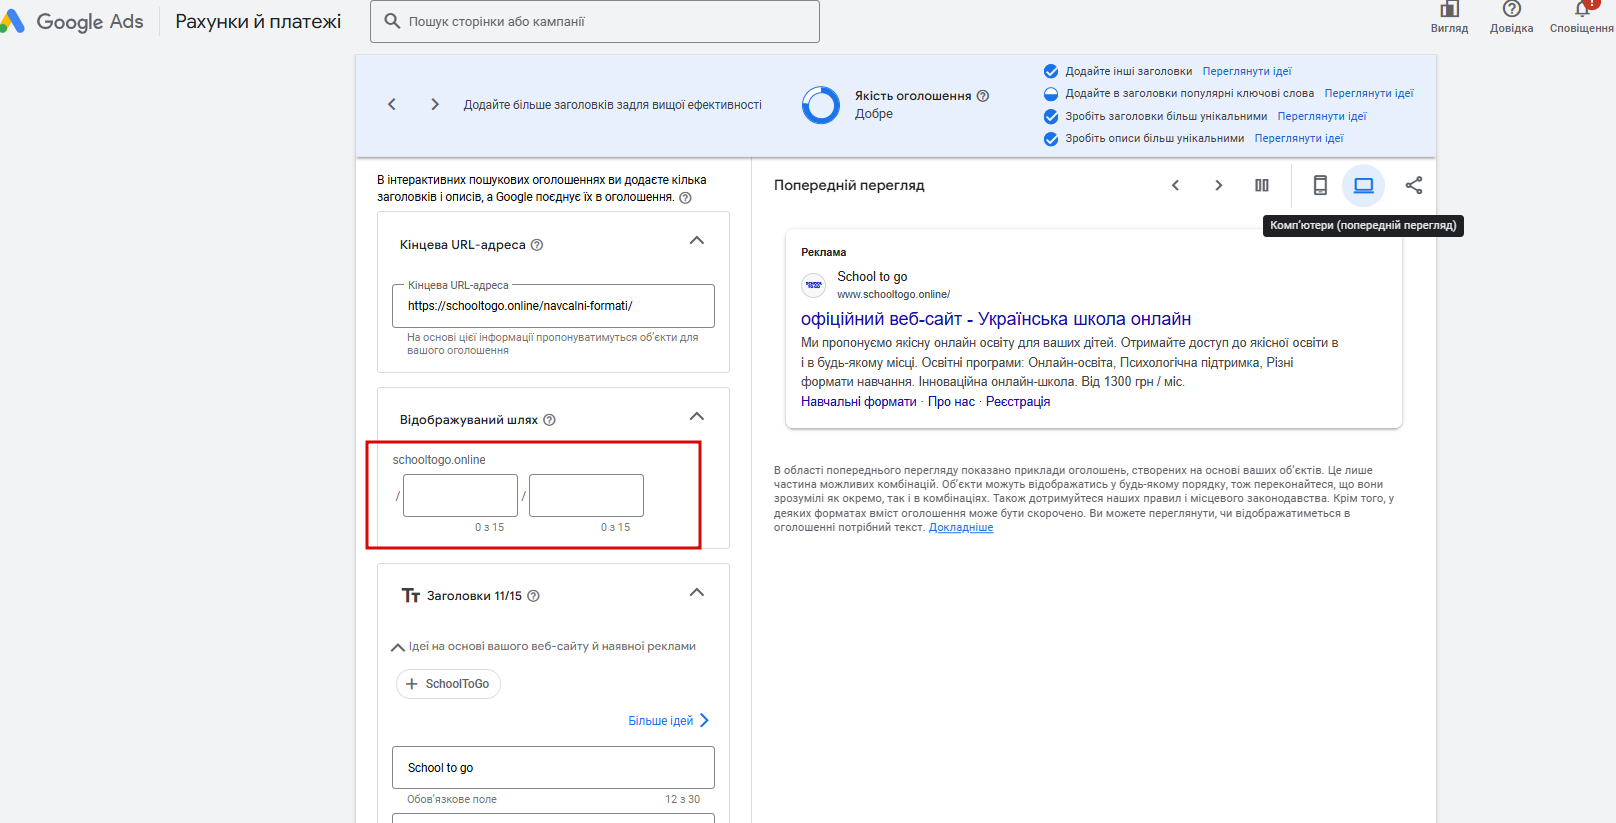Switch preview to mobile device
This screenshot has height=823, width=1616.
tap(1320, 185)
